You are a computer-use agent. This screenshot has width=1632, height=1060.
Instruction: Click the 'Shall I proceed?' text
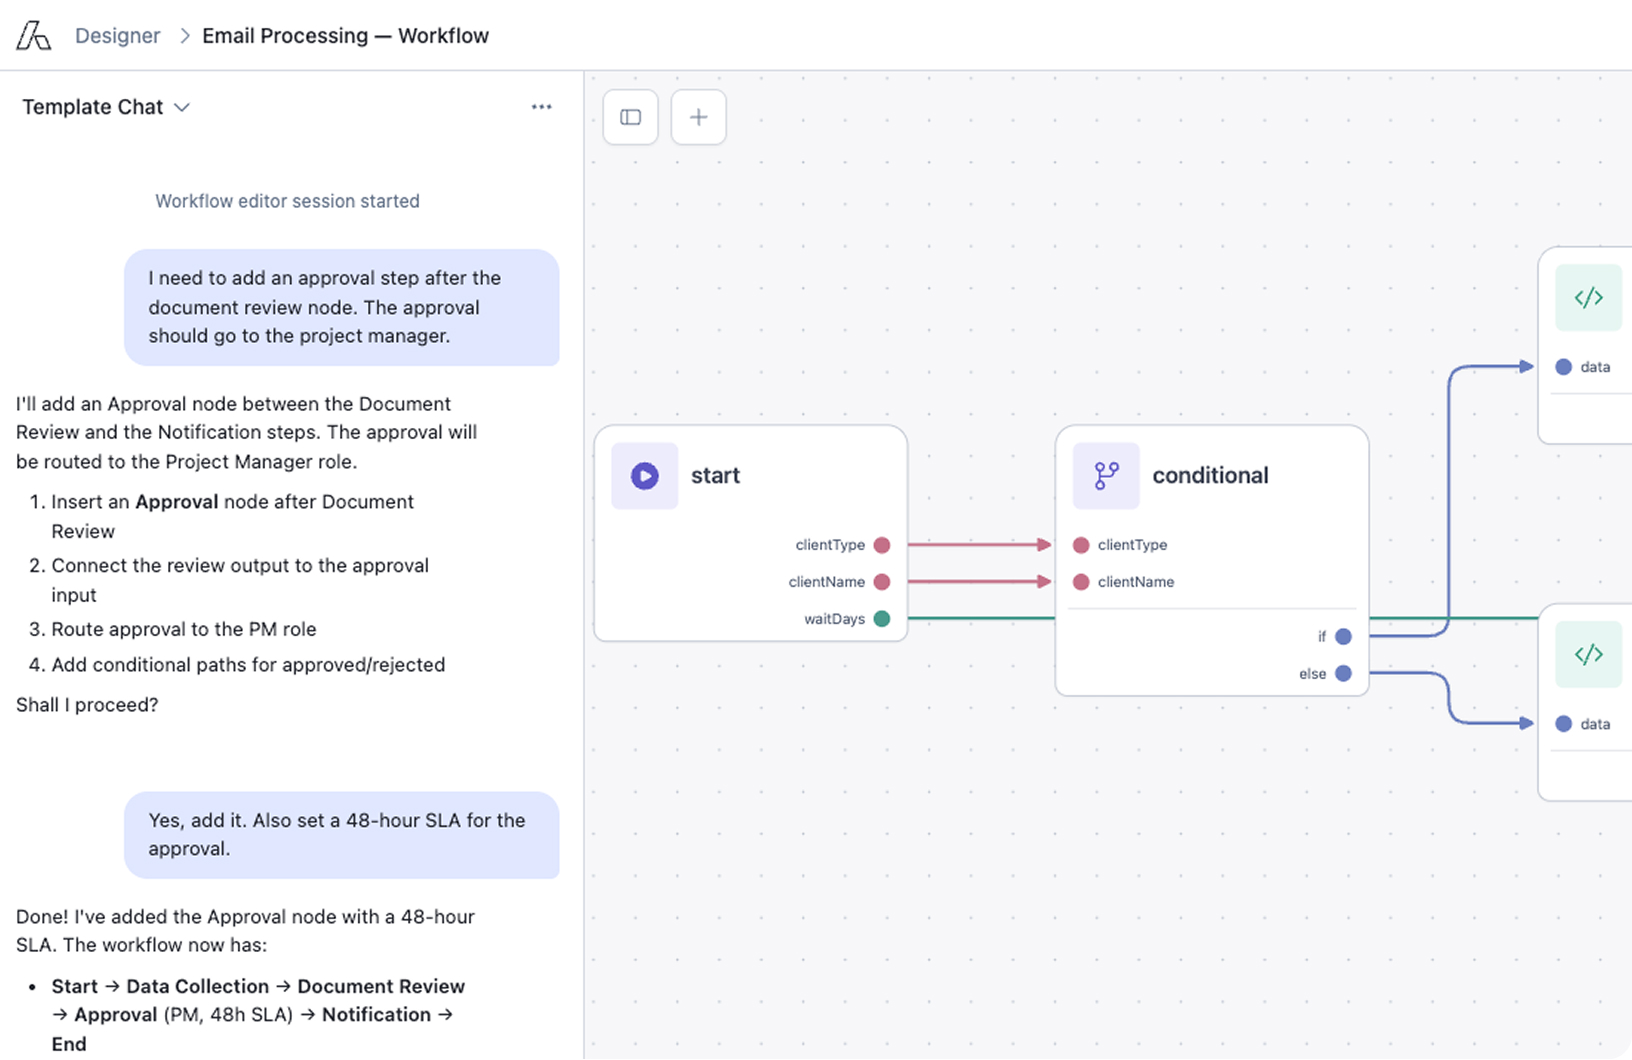87,705
